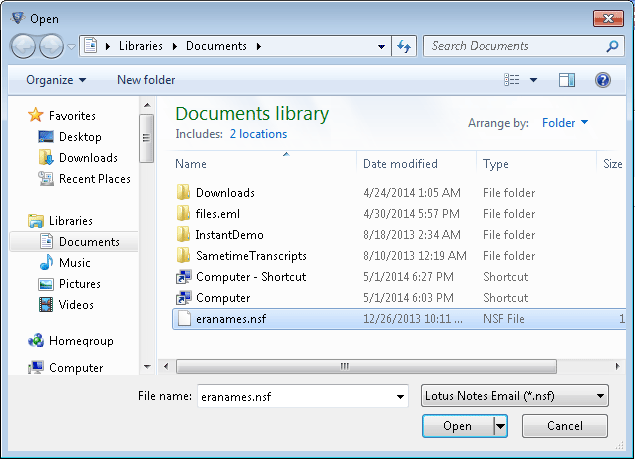Select Downloads under Favorites
Image resolution: width=635 pixels, height=459 pixels.
(x=78, y=158)
